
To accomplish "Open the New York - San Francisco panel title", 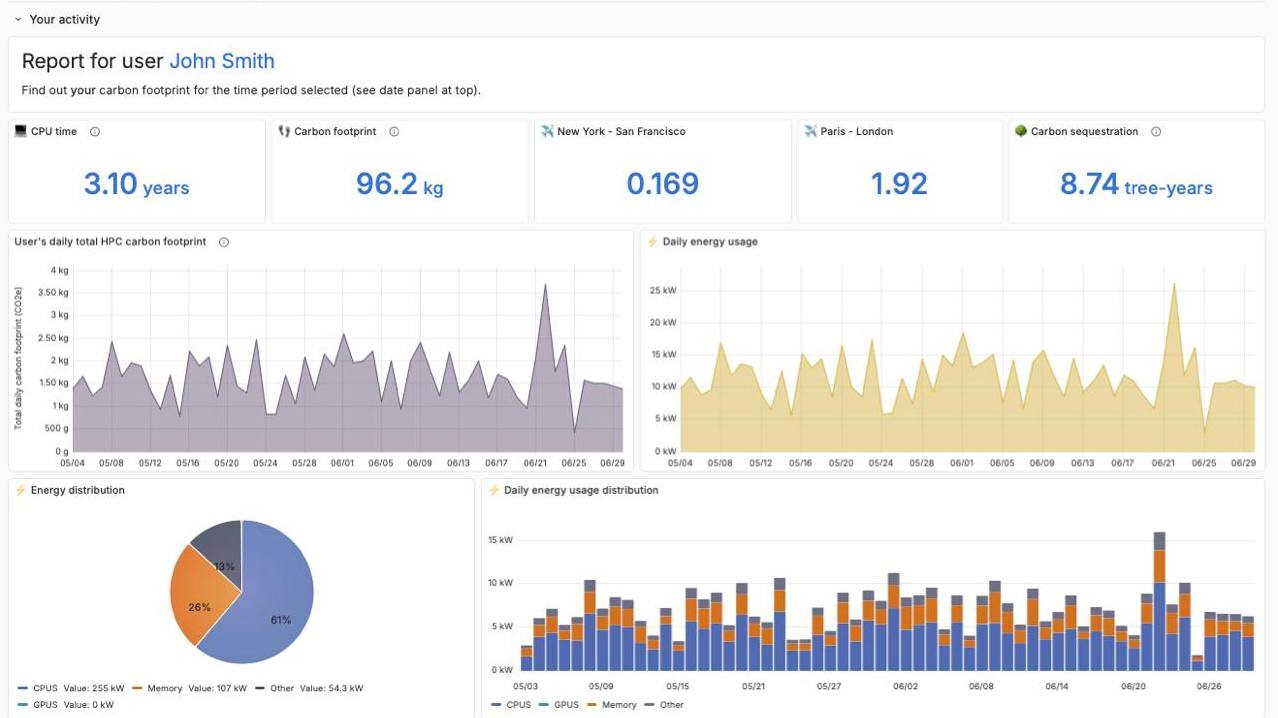I will click(621, 132).
